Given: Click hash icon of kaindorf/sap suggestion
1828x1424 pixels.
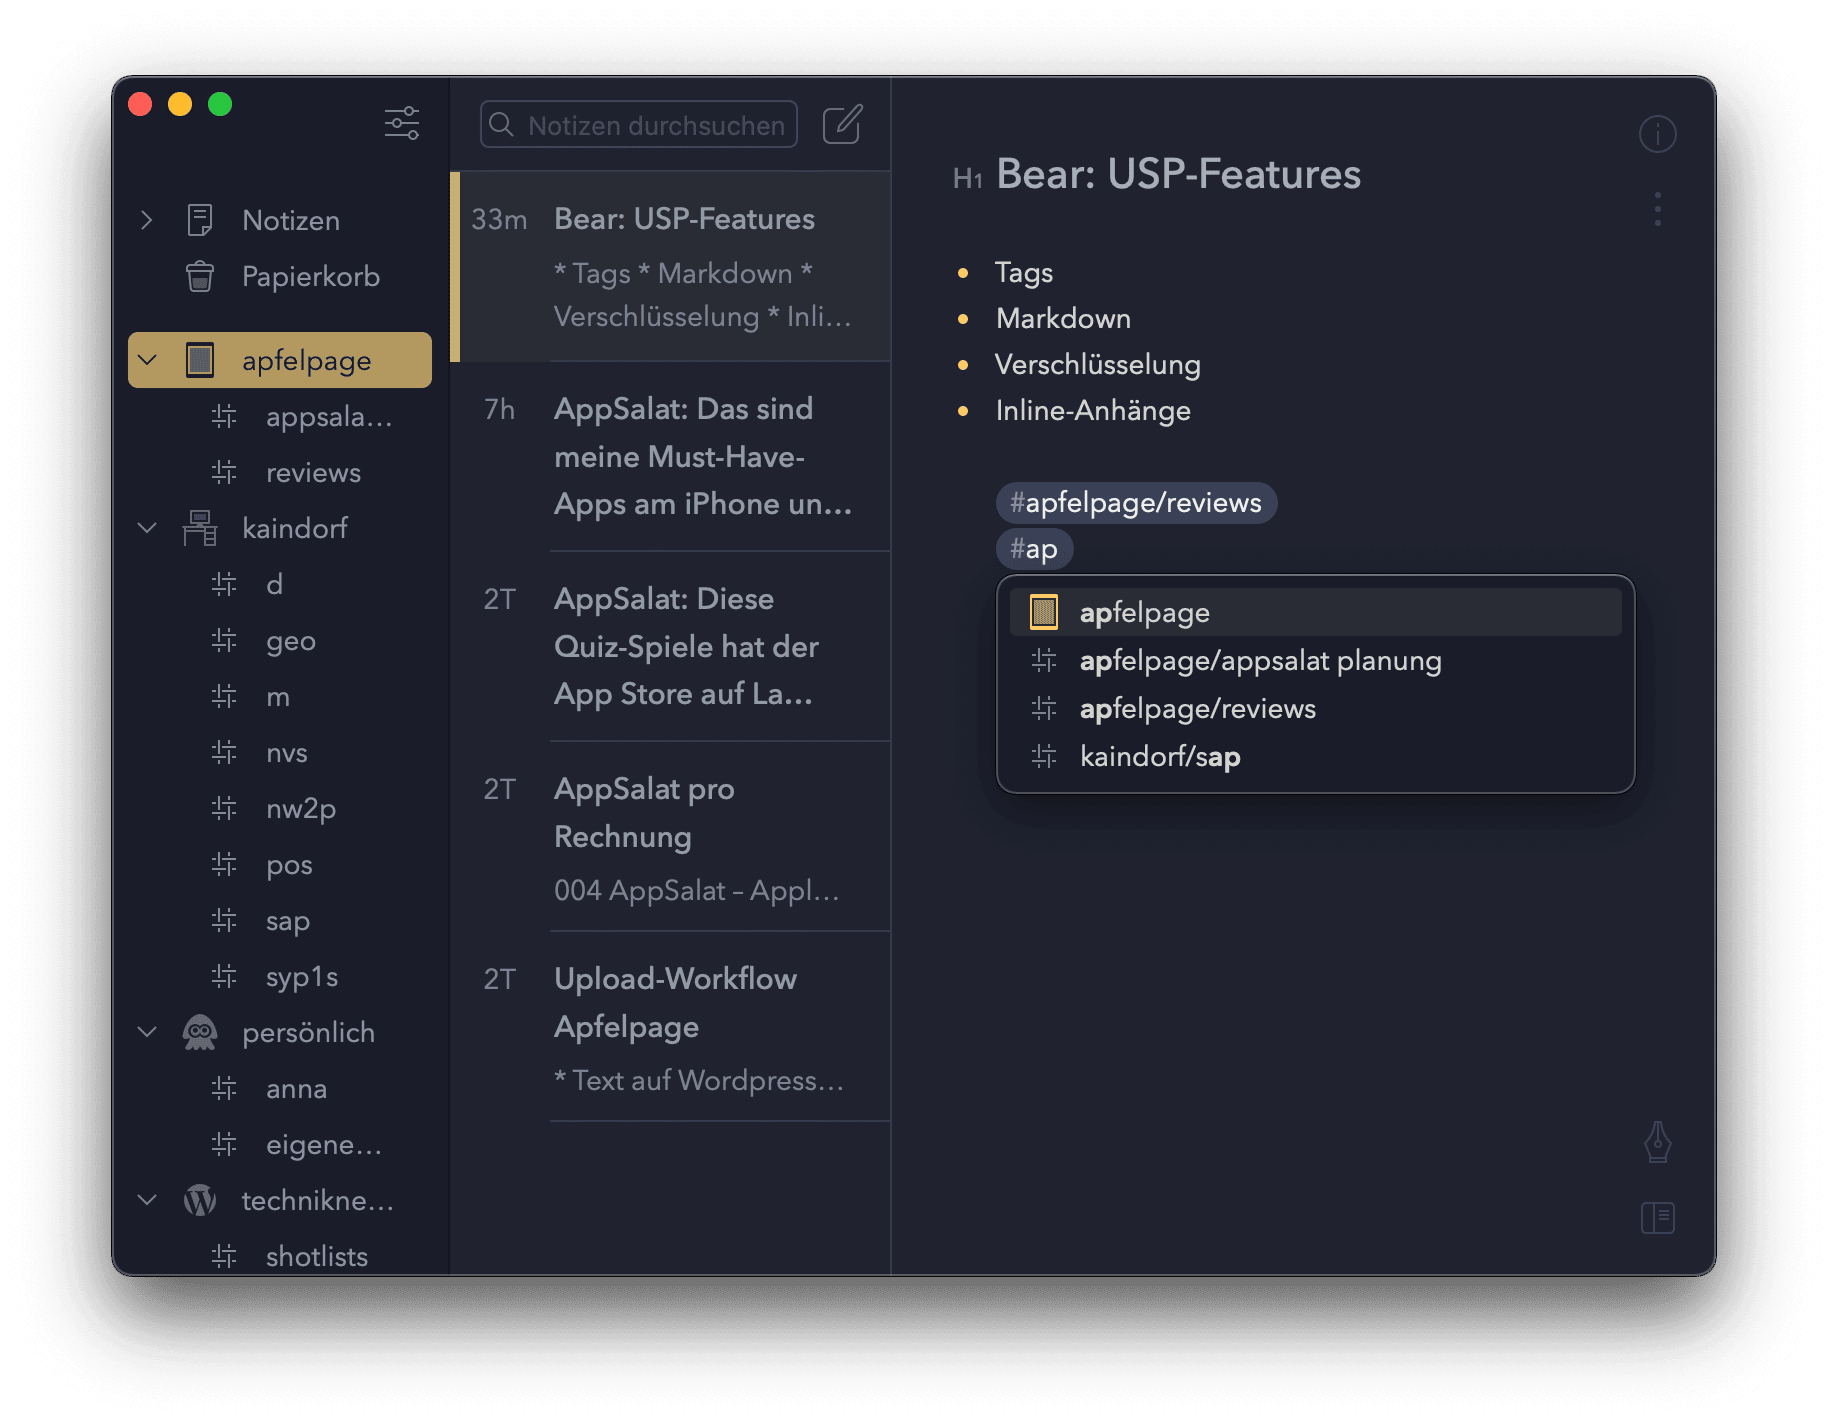Looking at the screenshot, I should (x=1043, y=756).
